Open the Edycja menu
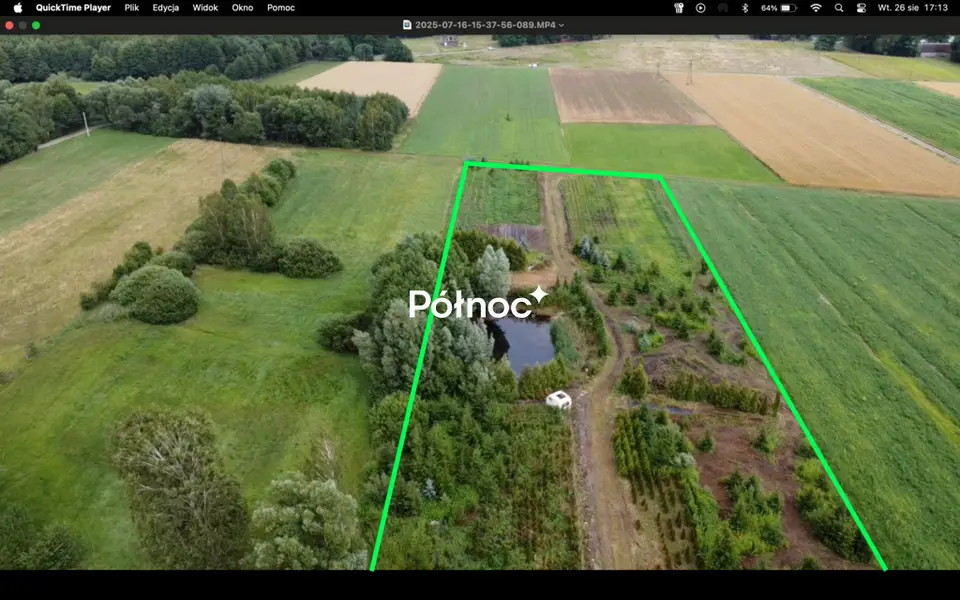Image resolution: width=960 pixels, height=600 pixels. pyautogui.click(x=165, y=8)
